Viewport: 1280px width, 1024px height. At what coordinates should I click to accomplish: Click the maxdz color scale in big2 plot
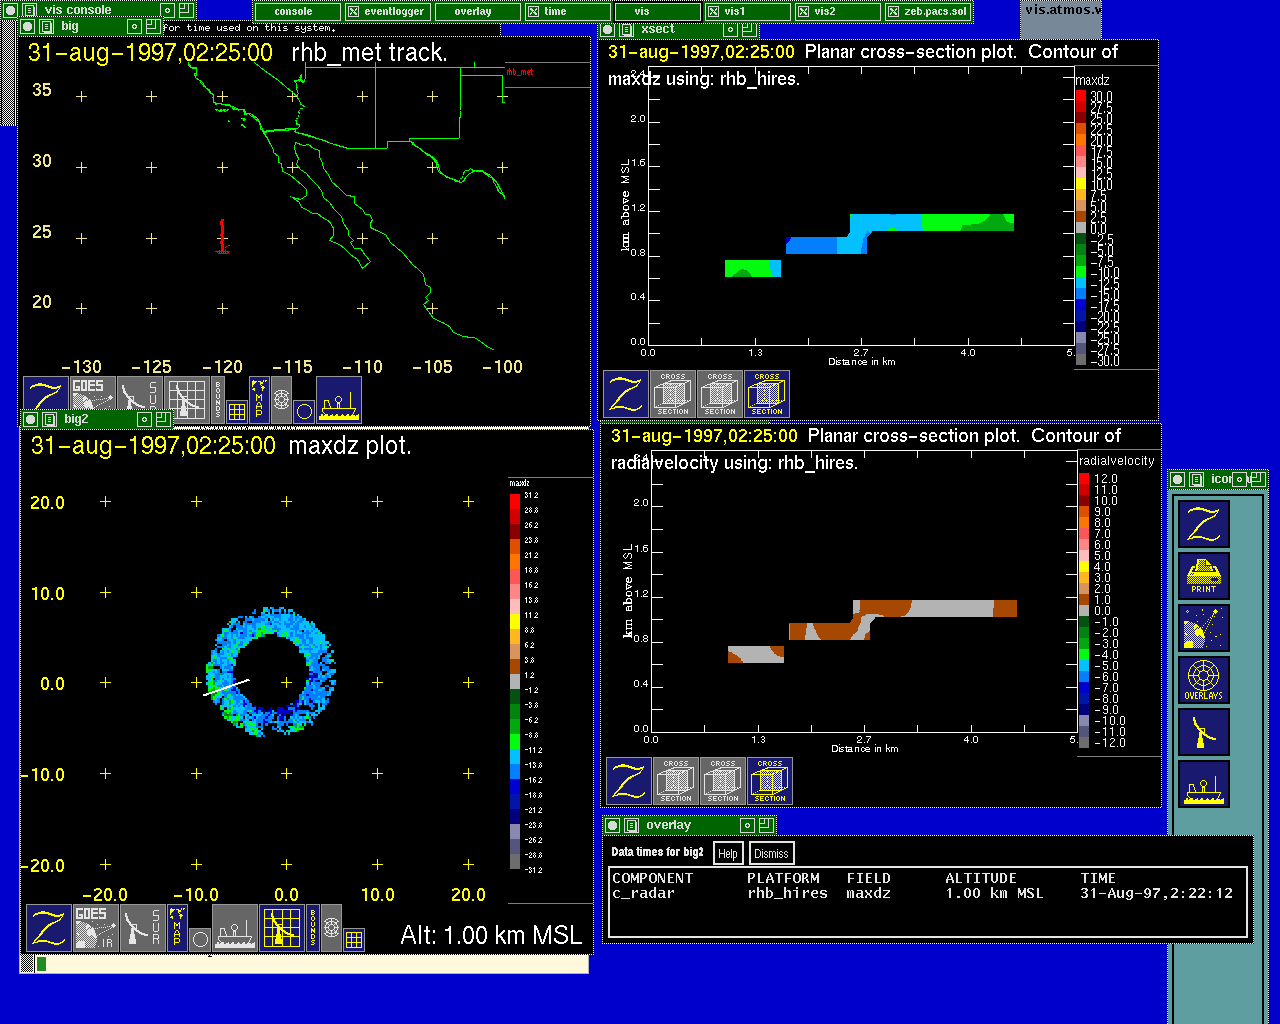[516, 680]
